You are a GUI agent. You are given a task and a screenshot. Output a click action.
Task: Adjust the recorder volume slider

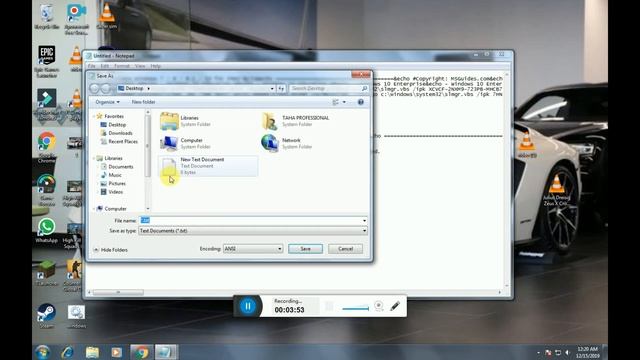[355, 309]
